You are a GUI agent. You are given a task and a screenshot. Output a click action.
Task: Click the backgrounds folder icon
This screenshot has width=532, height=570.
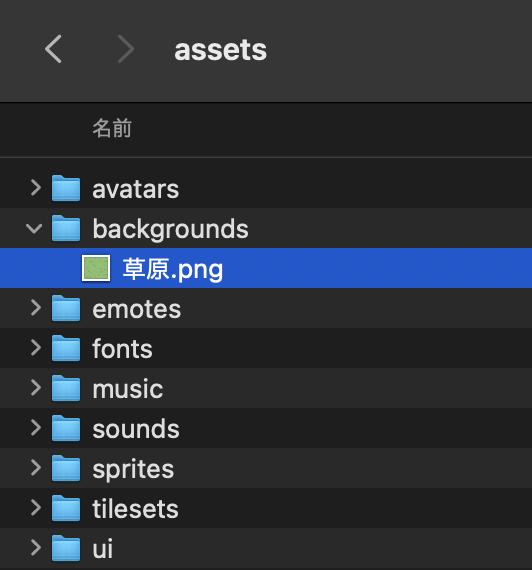click(x=66, y=228)
